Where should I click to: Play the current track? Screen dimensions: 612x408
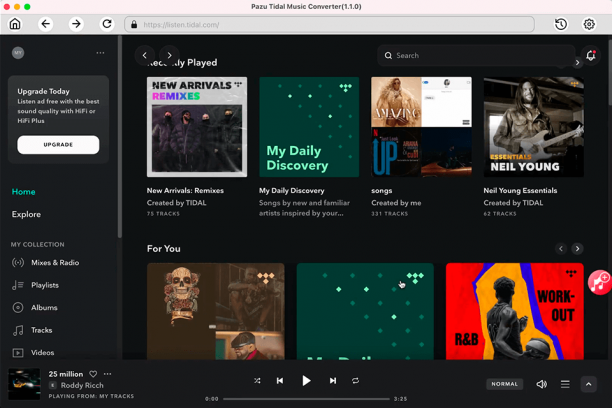coord(306,381)
